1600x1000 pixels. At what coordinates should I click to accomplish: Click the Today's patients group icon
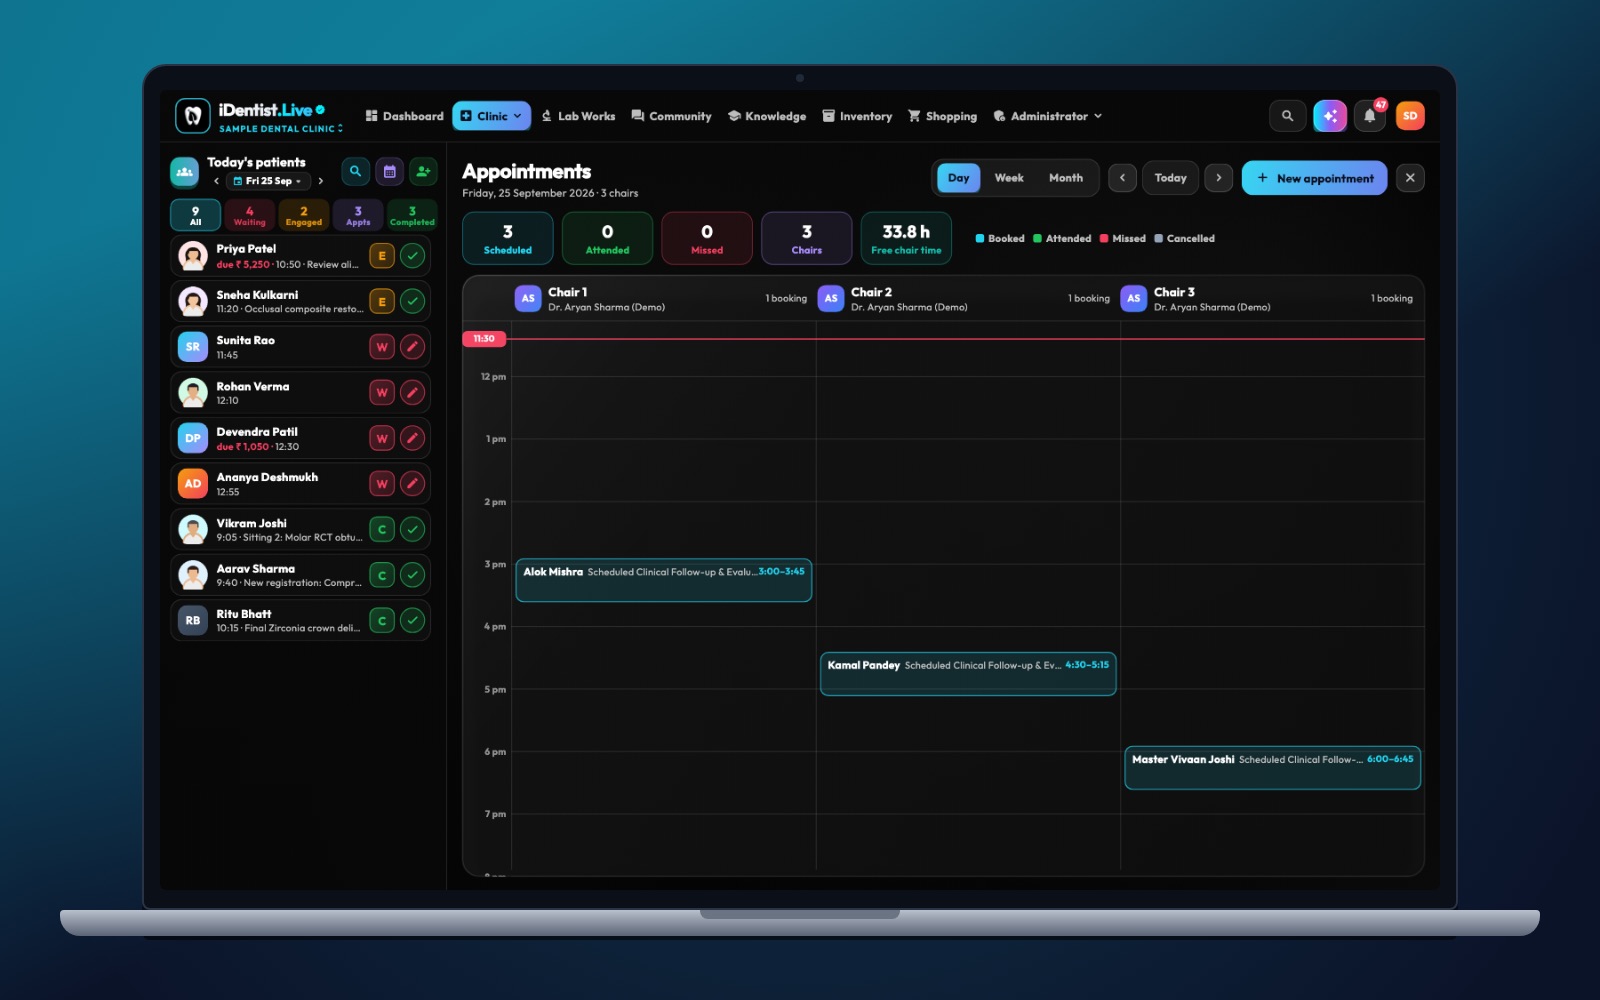[185, 172]
